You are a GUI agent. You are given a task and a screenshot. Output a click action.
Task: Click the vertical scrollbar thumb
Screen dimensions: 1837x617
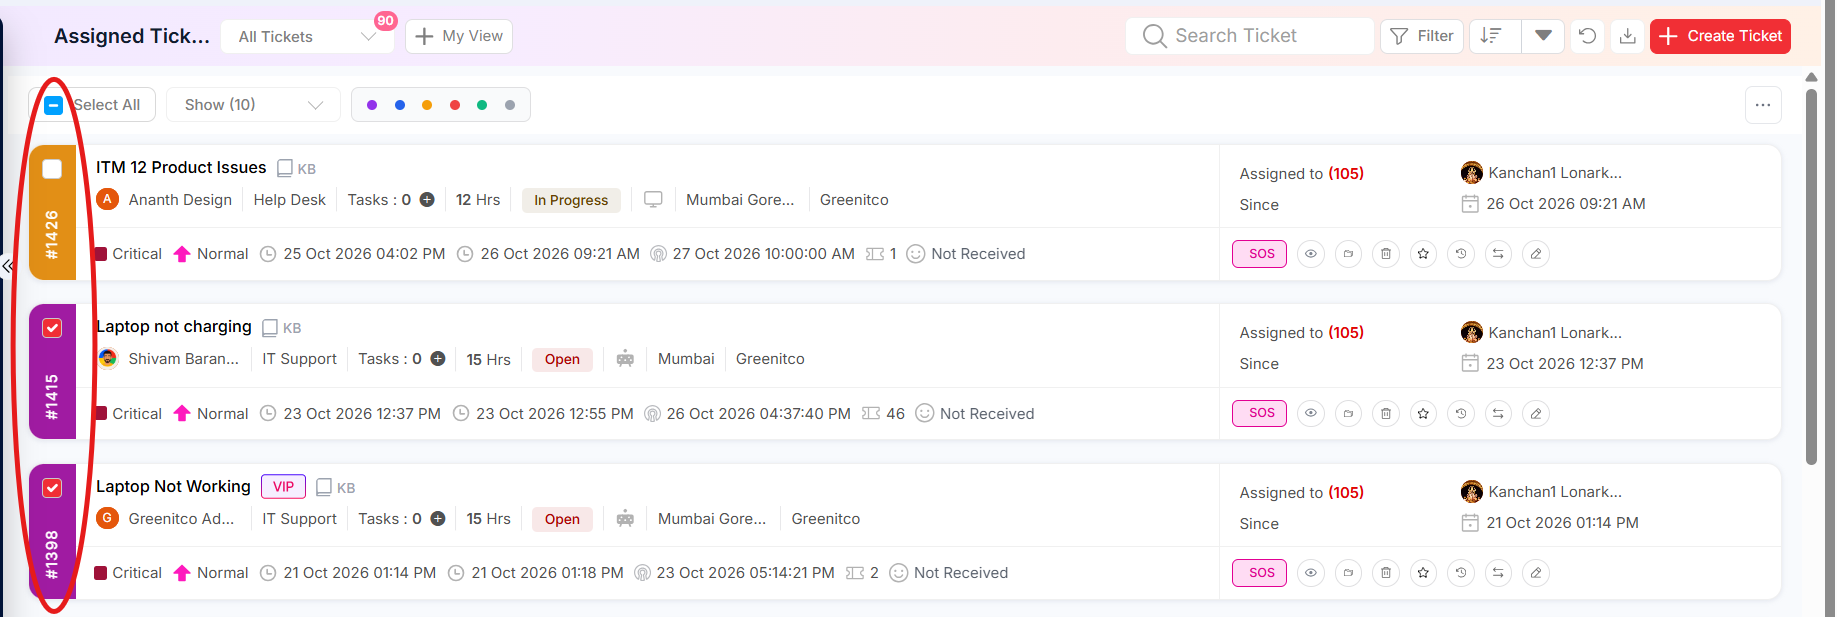(x=1811, y=277)
